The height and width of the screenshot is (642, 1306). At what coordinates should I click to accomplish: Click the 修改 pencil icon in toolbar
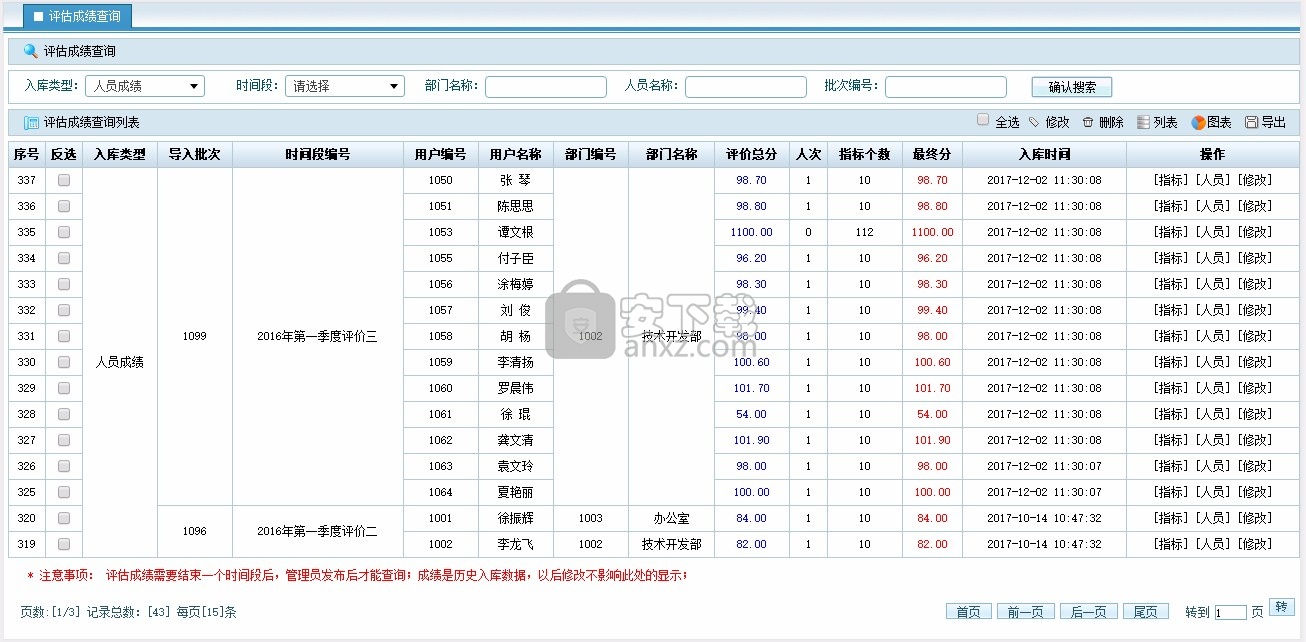point(1034,122)
